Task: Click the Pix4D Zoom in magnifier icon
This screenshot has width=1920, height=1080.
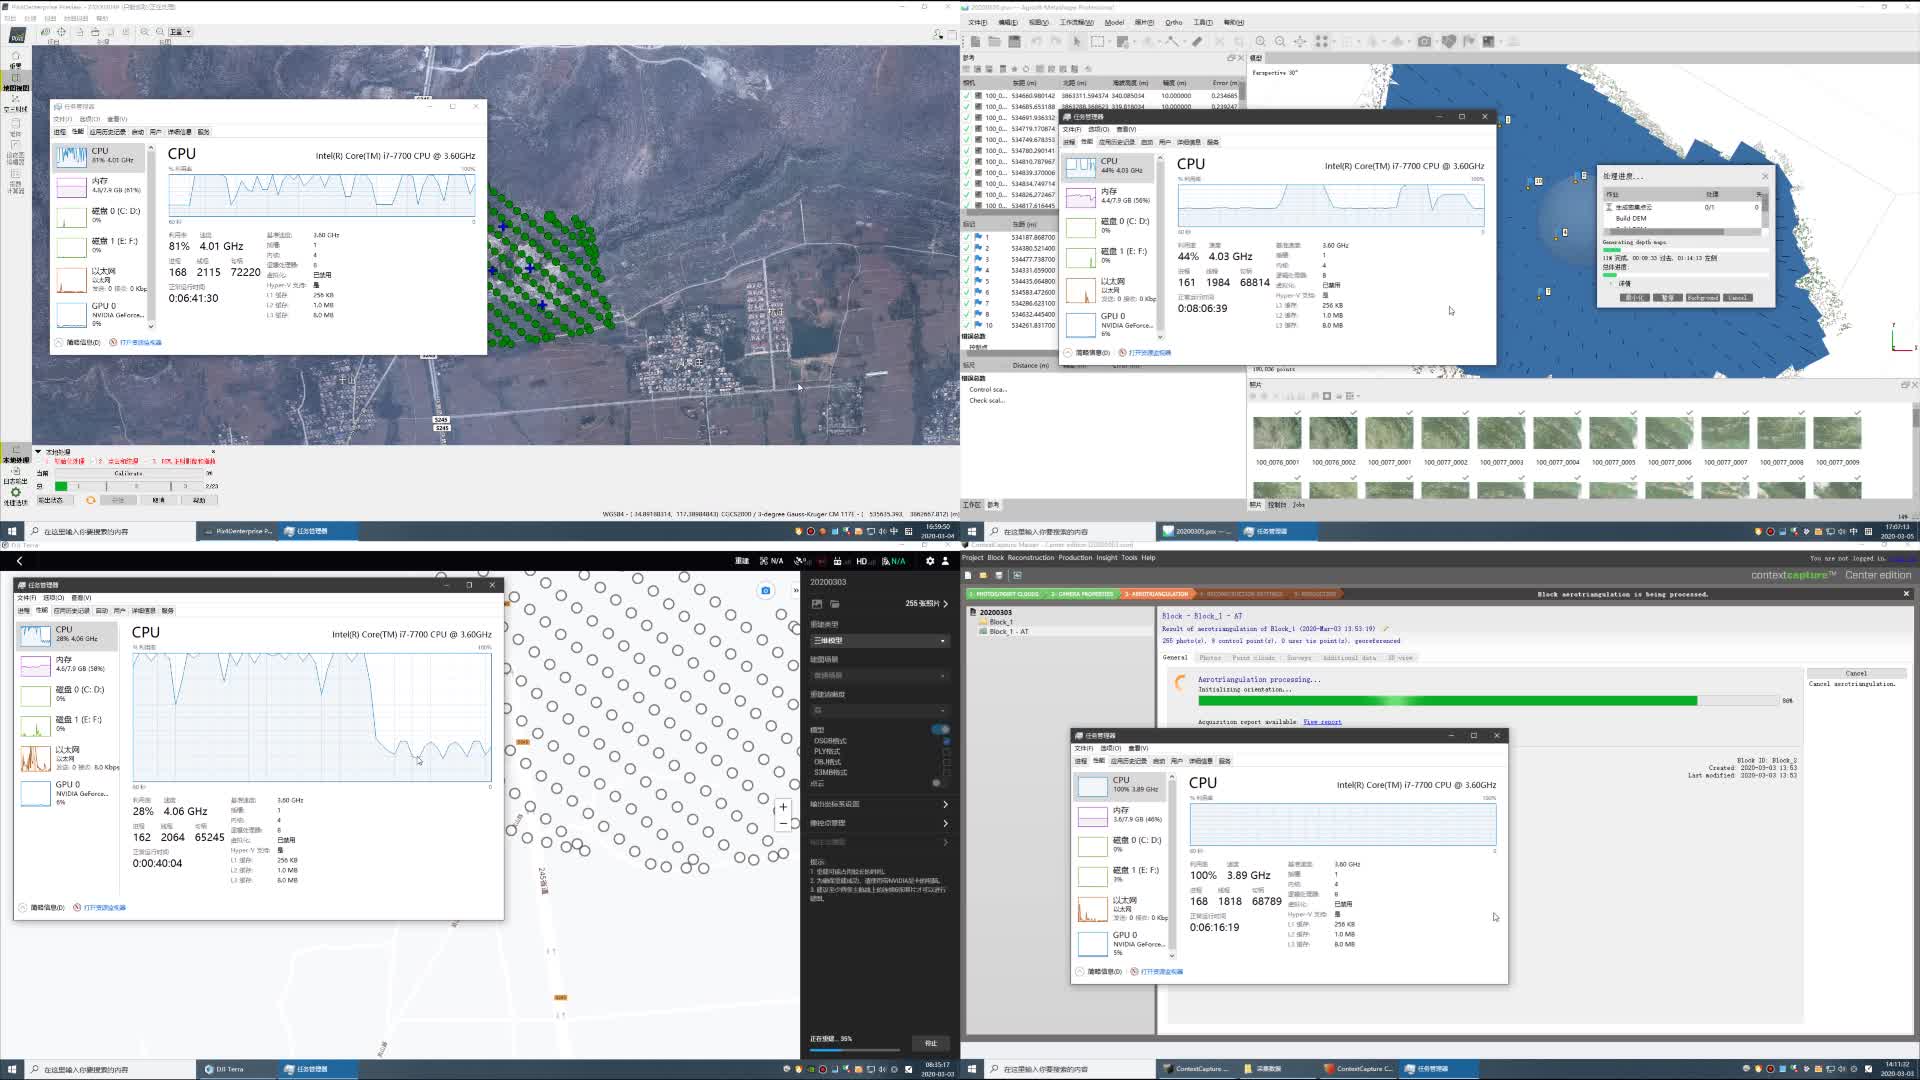Action: 145,32
